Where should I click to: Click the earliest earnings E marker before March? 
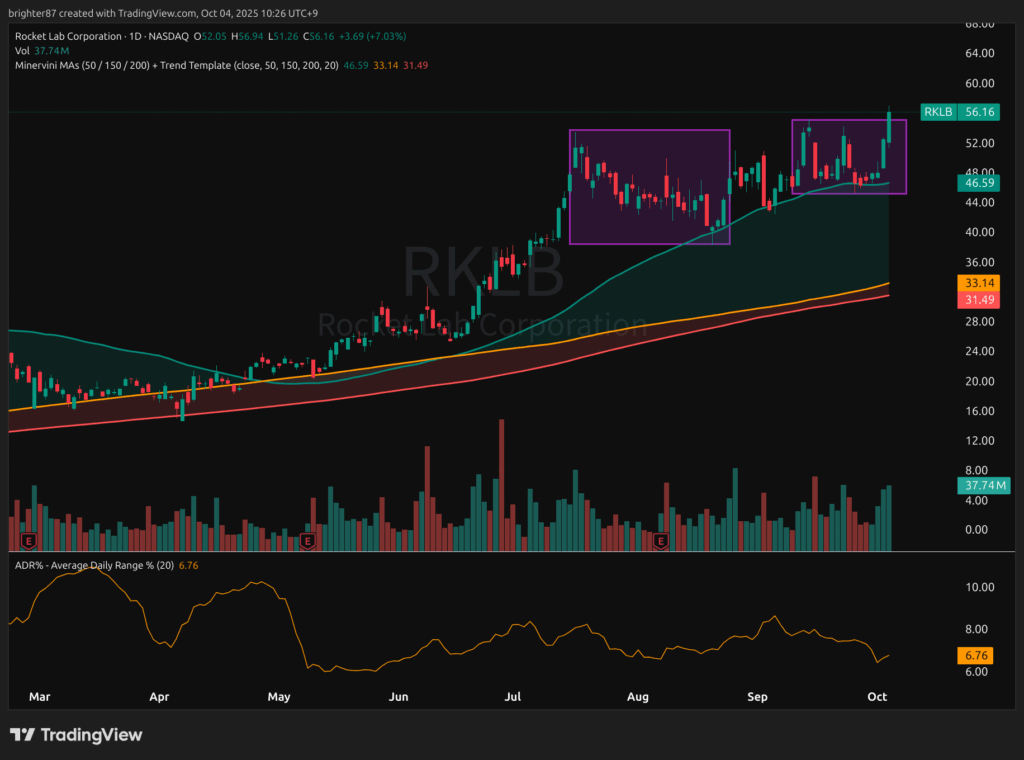[29, 541]
